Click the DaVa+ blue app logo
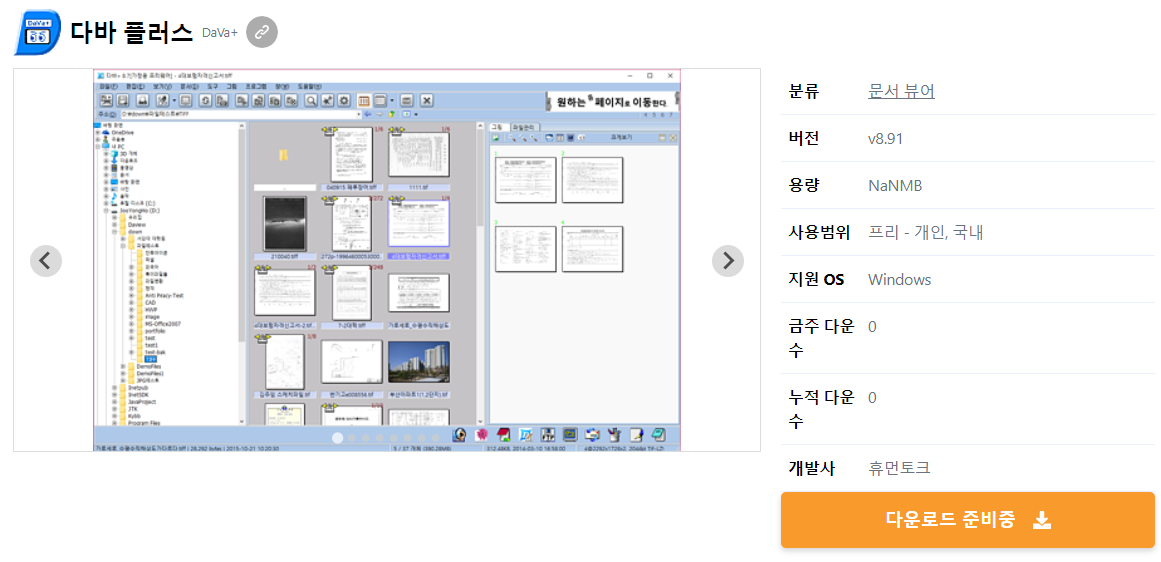Image resolution: width=1161 pixels, height=562 pixels. (37, 33)
